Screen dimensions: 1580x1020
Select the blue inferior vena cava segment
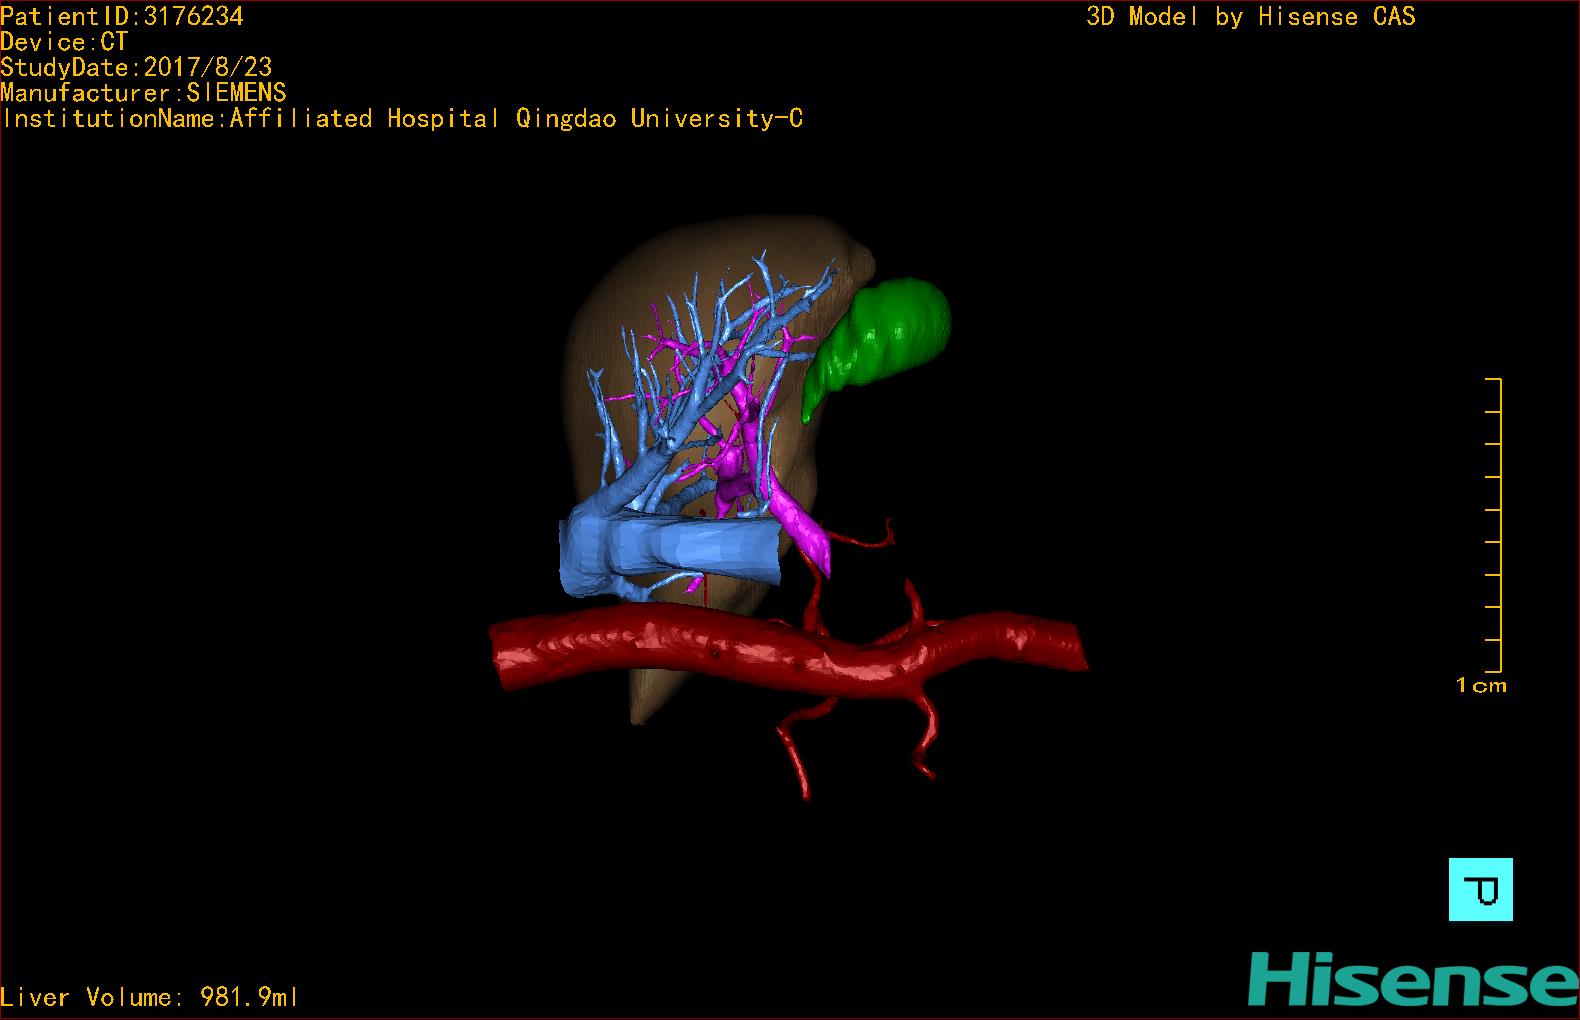point(668,552)
